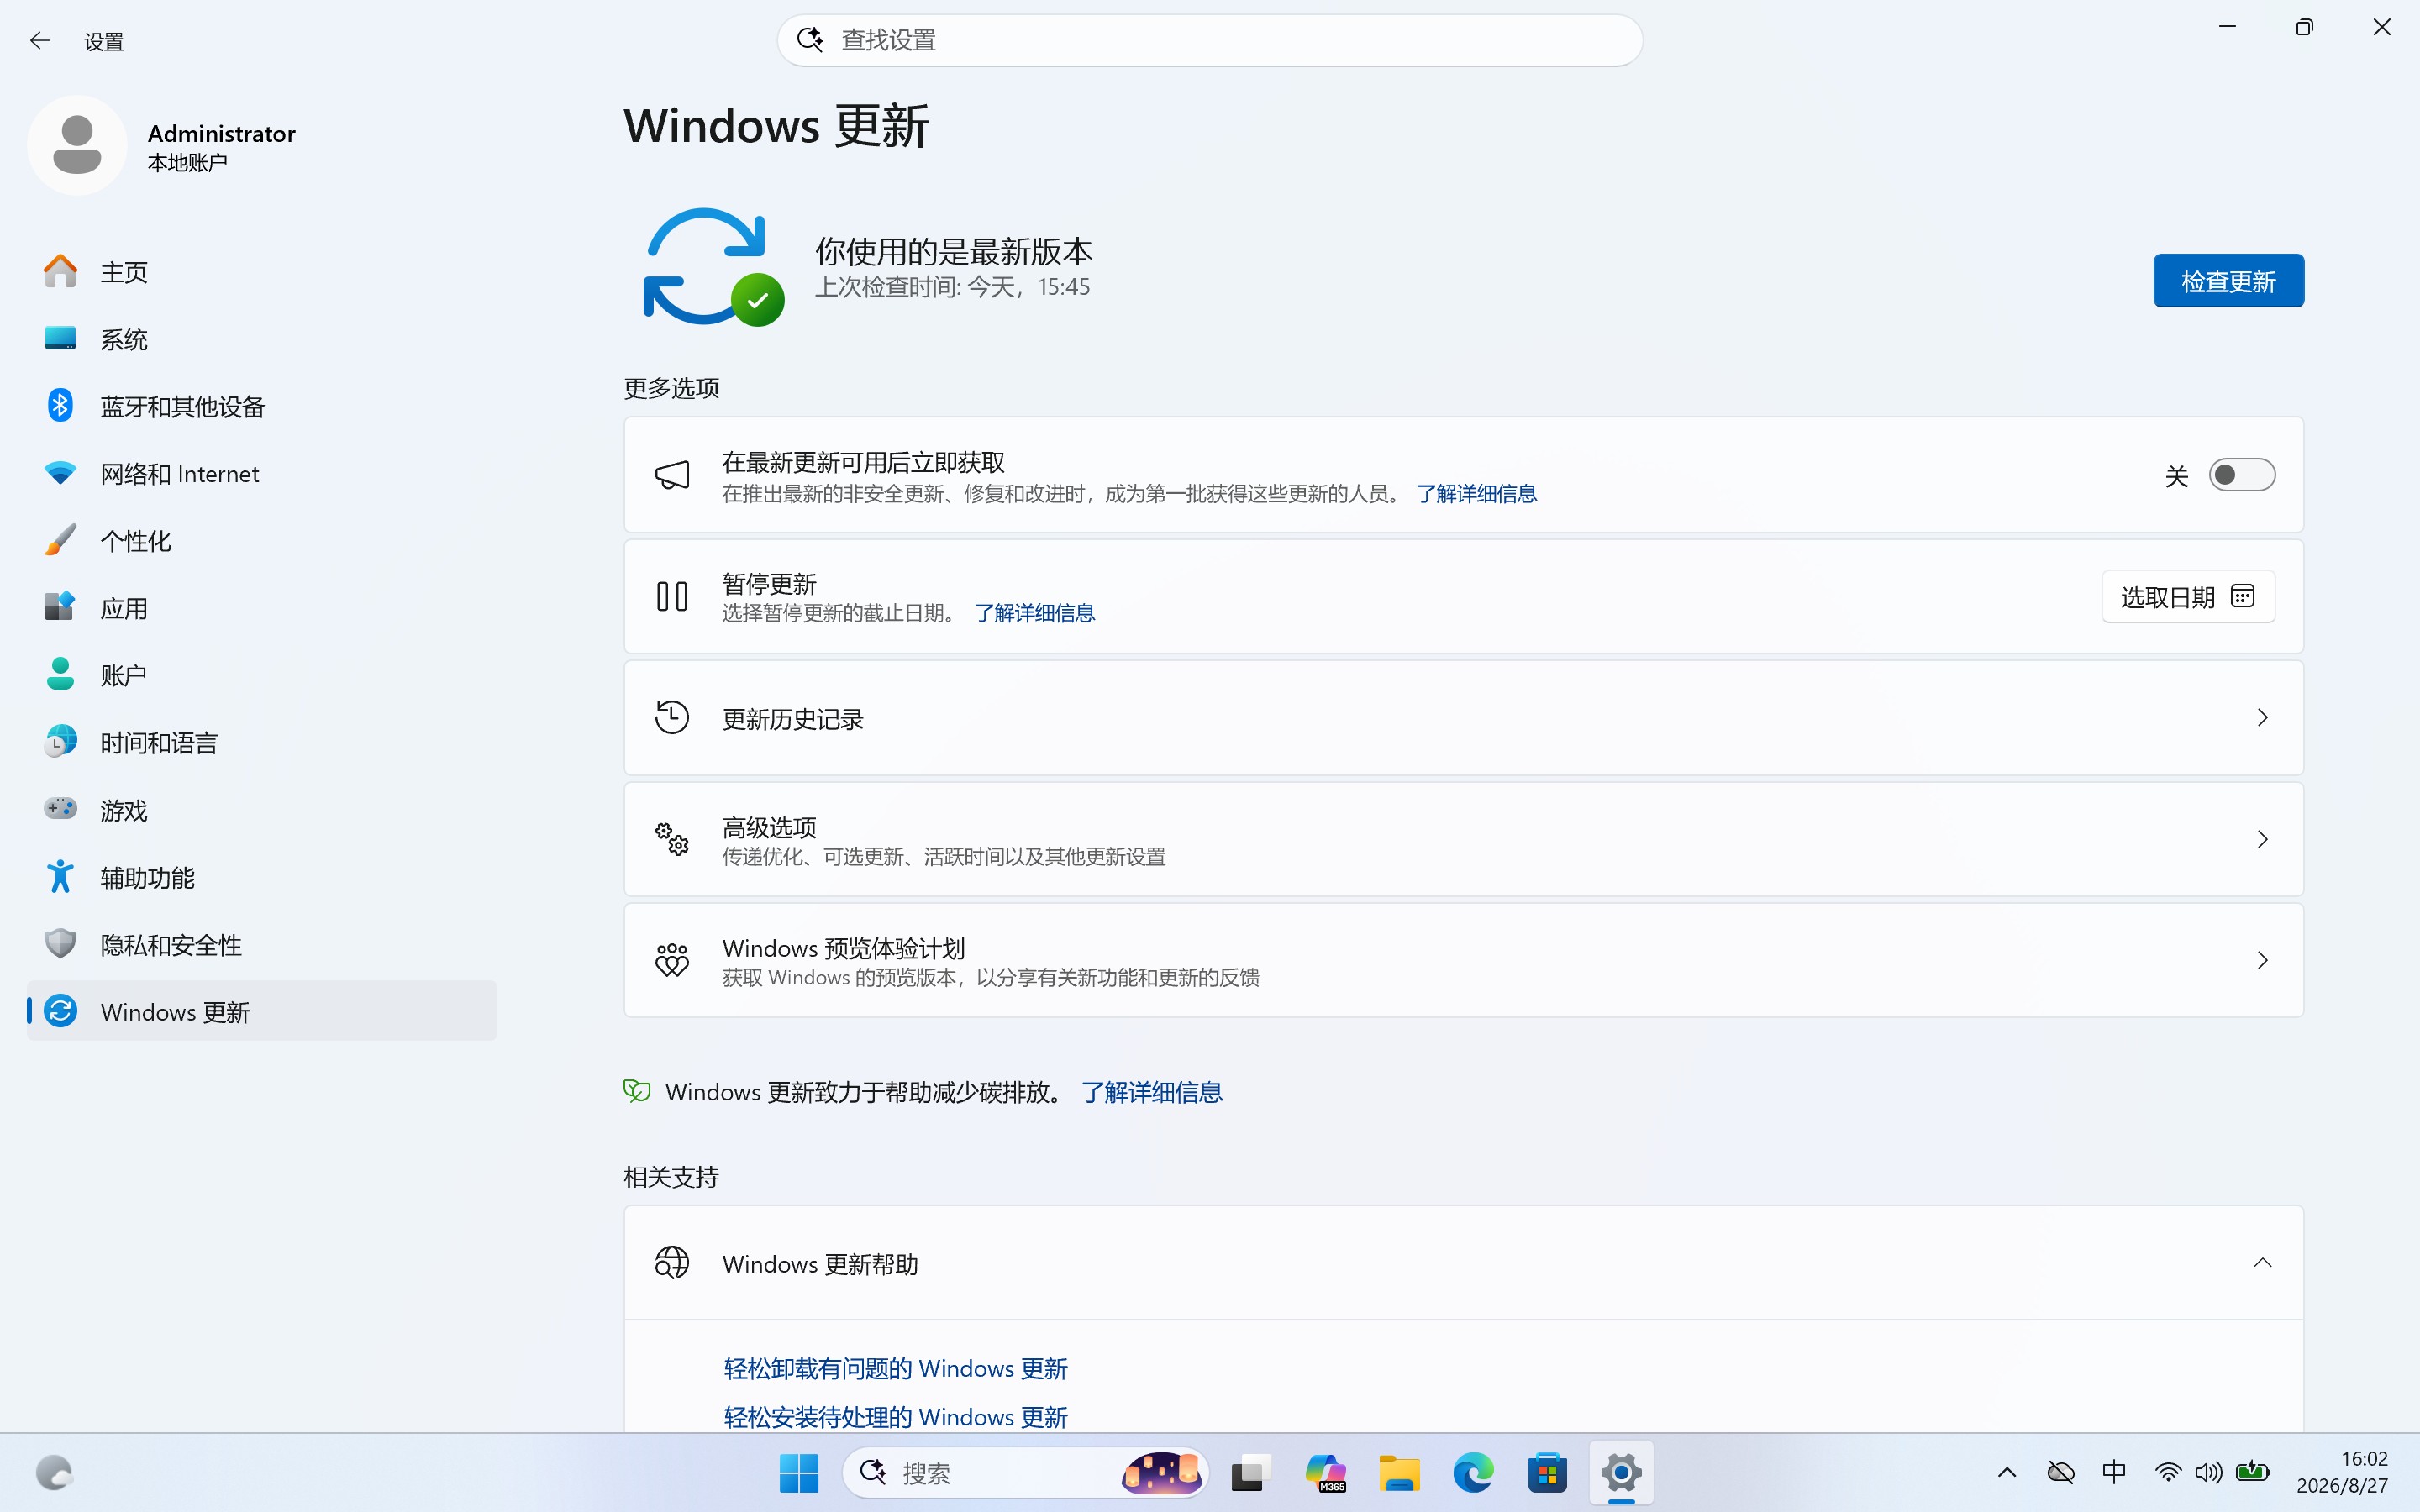
Task: Open 了解详细信息 link under 暂停更新
Action: pyautogui.click(x=1034, y=613)
